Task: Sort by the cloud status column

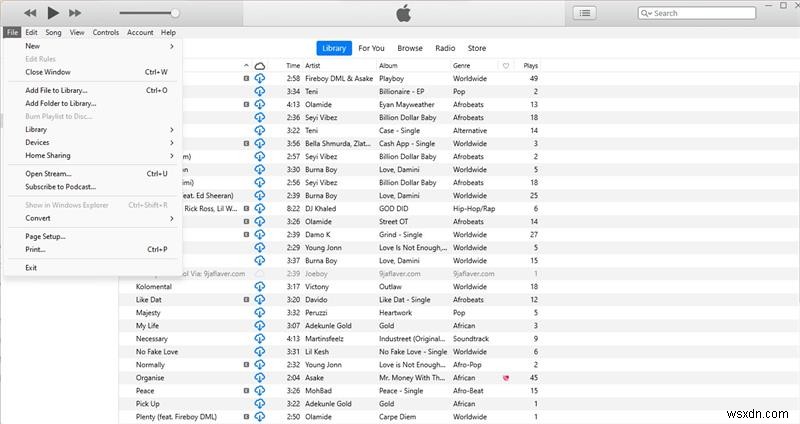Action: (260, 65)
